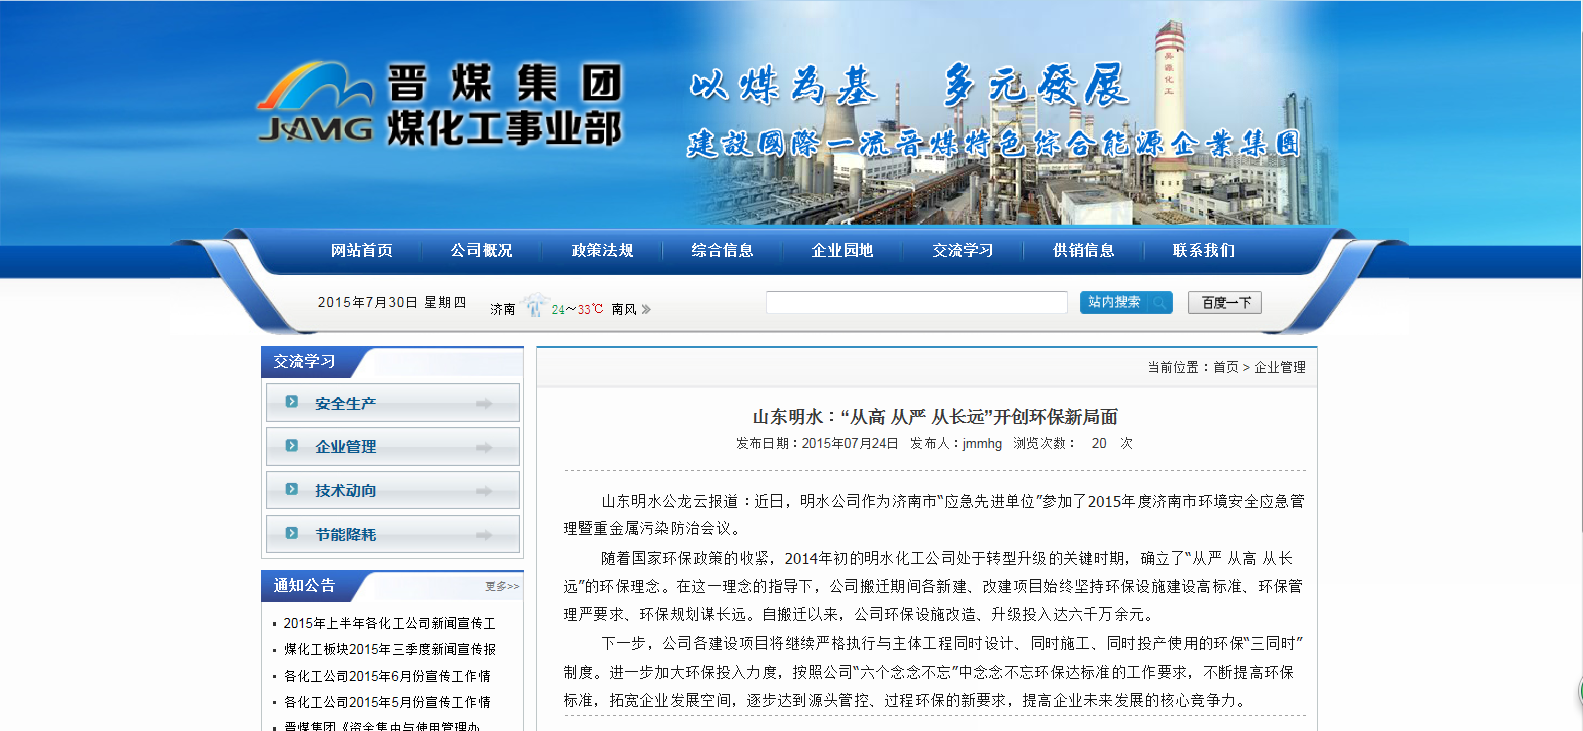Click the arrow icon on the 安全生产 row
1583x731 pixels.
pyautogui.click(x=484, y=404)
